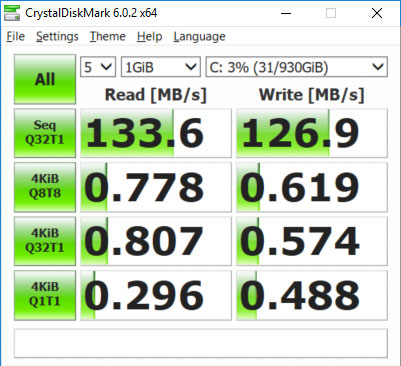Expand the C: drive selection dropdown

coord(297,67)
